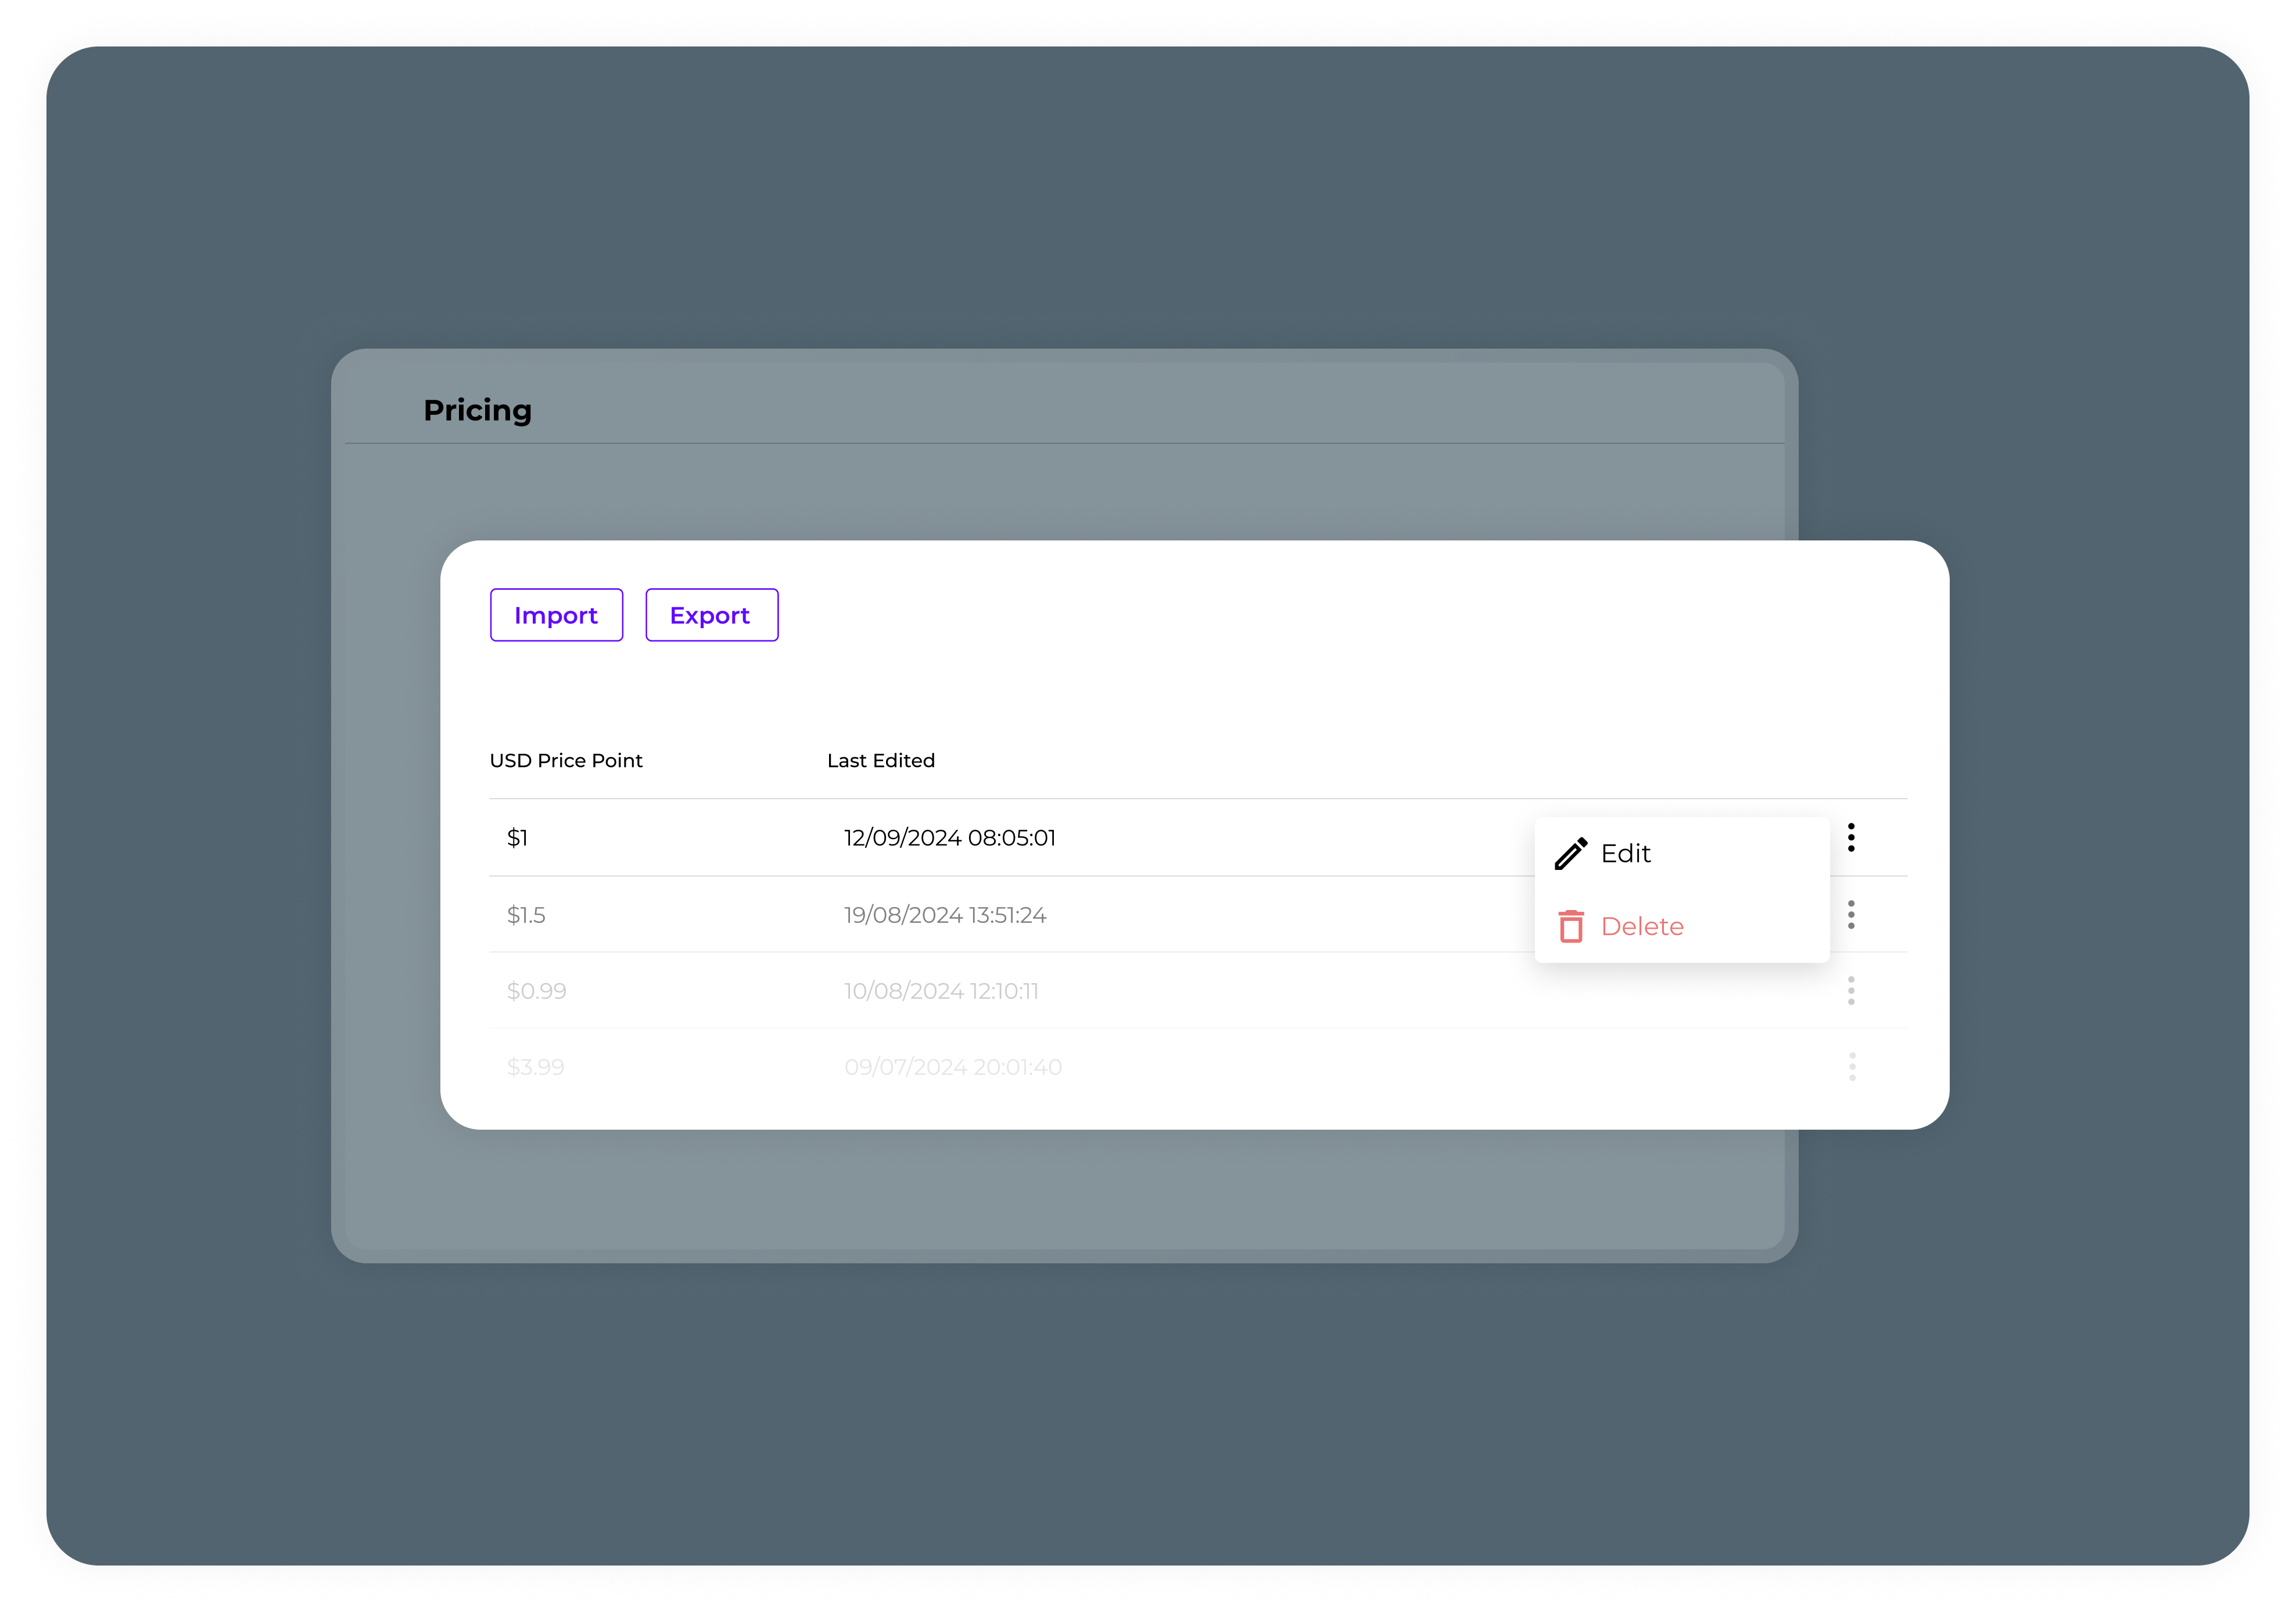Click the 10/08/2024 12:10:11 timestamp

point(940,991)
